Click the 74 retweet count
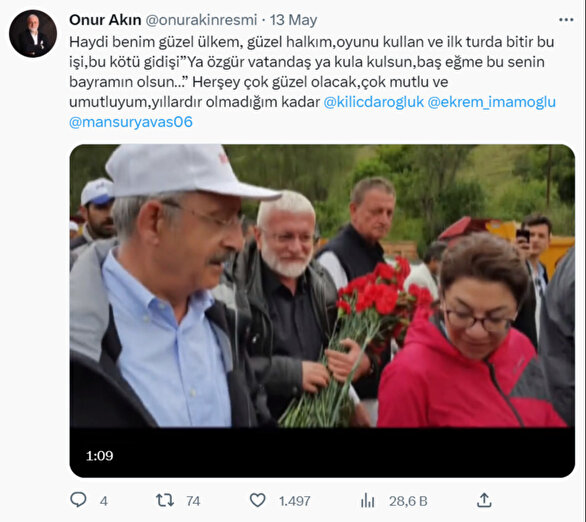586x522 pixels. (x=193, y=501)
